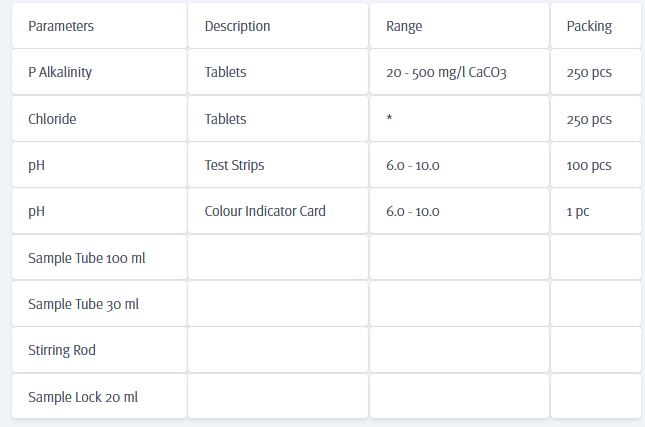Select the 20 - 500 mg/l CaCO3 range

(446, 73)
